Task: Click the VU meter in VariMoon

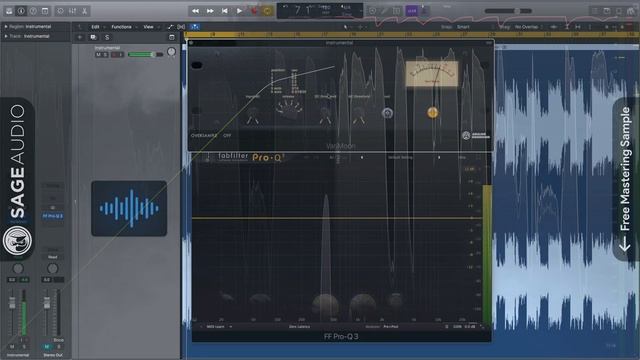Action: click(x=432, y=74)
